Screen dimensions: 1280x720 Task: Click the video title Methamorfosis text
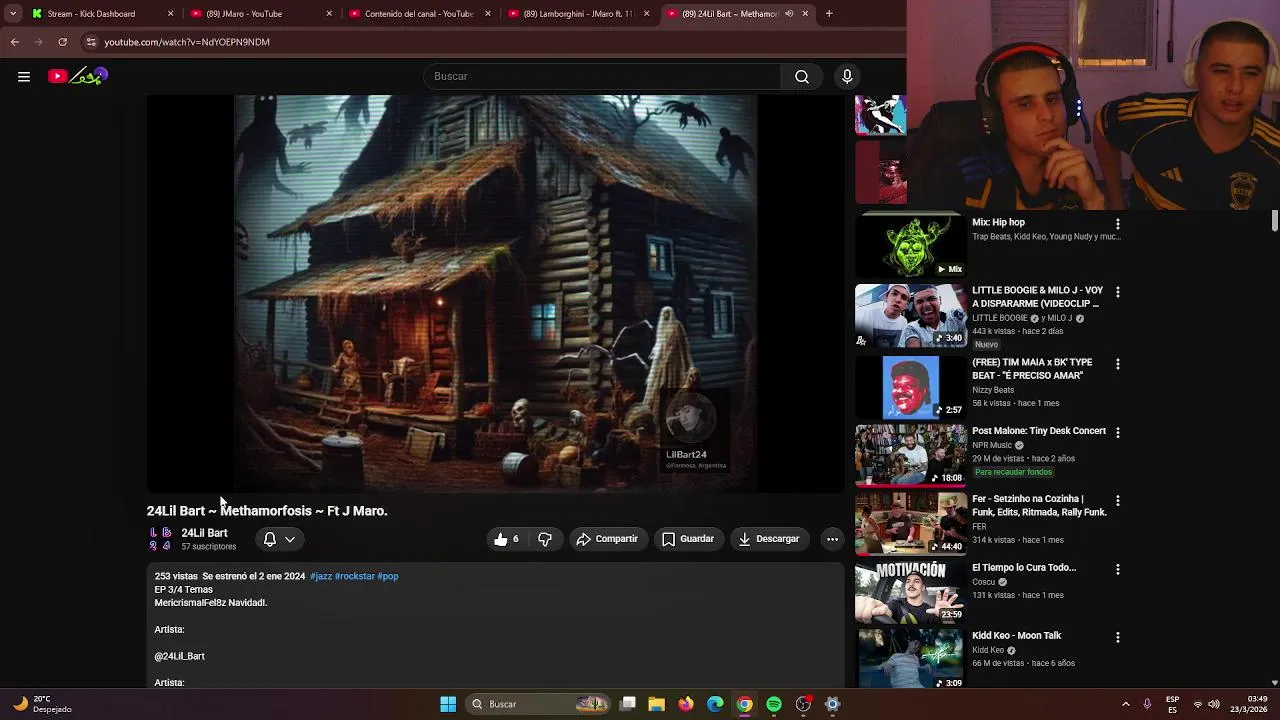click(265, 511)
